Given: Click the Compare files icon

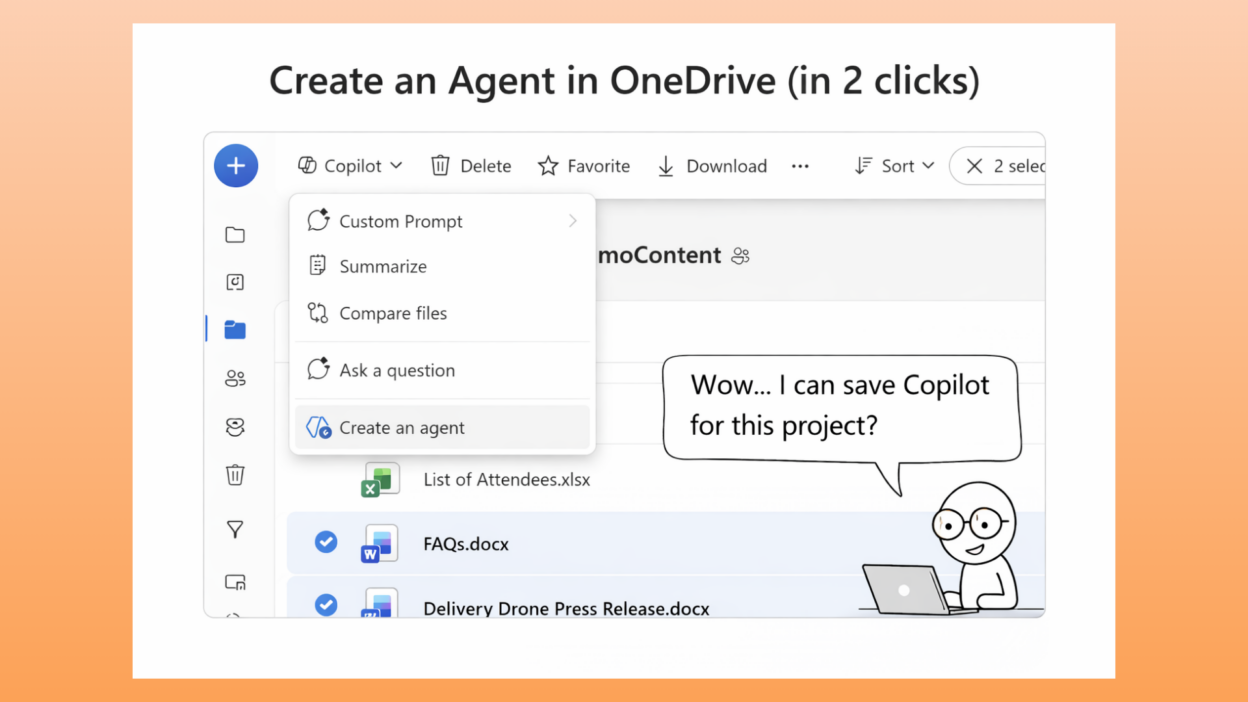Looking at the screenshot, I should [x=318, y=313].
